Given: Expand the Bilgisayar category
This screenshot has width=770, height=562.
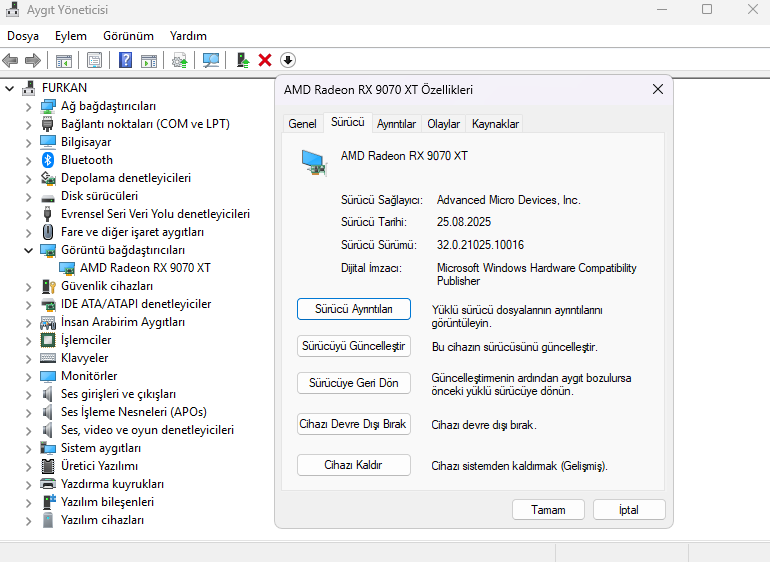Looking at the screenshot, I should point(28,142).
